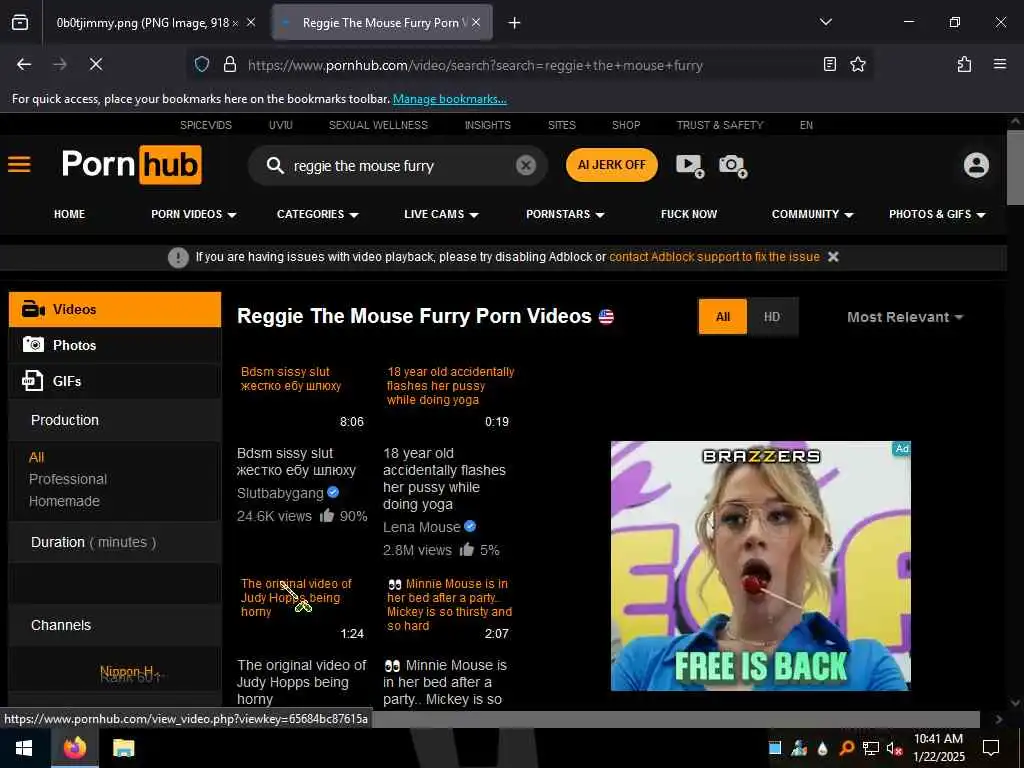
Task: Click the page vertical scrollbar thumb
Action: click(x=1015, y=168)
